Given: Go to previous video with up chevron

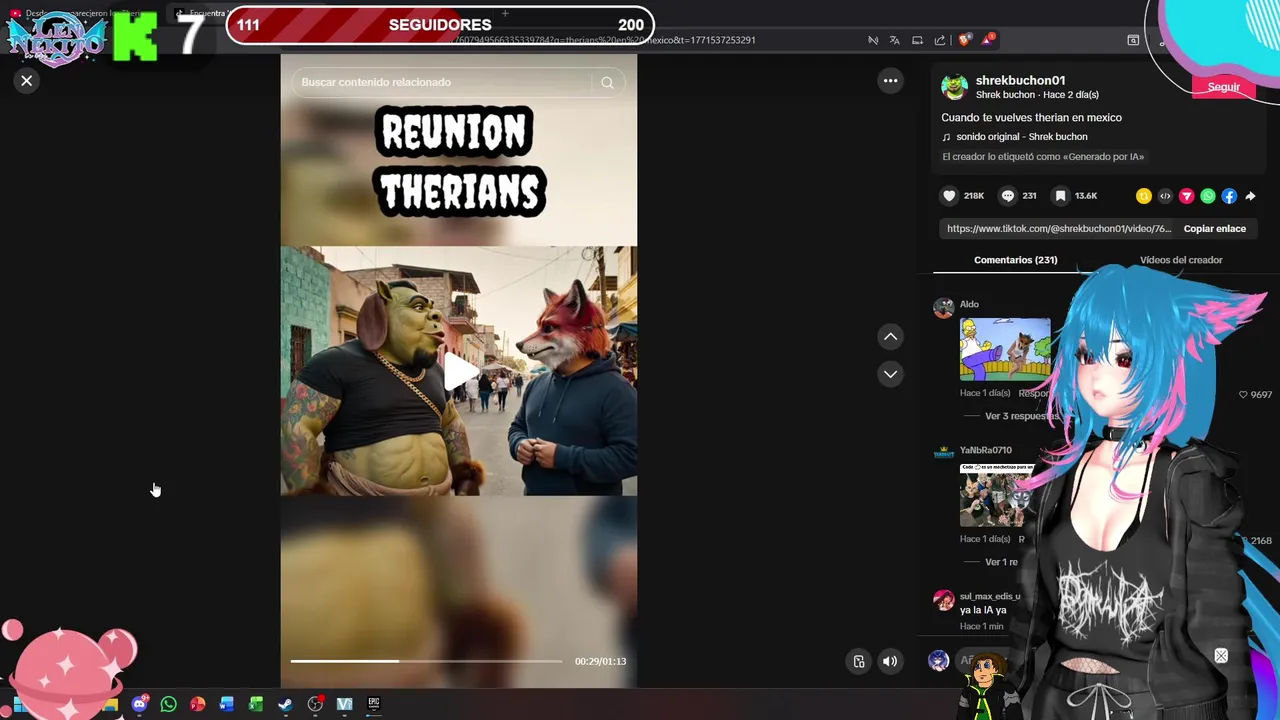Looking at the screenshot, I should point(890,337).
